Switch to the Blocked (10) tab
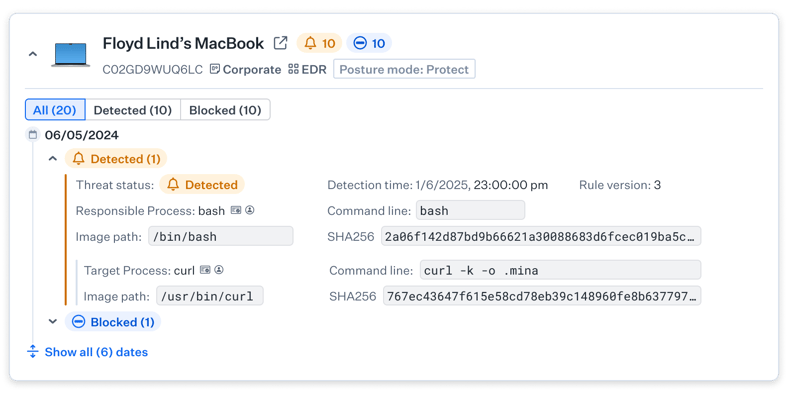 coord(225,110)
